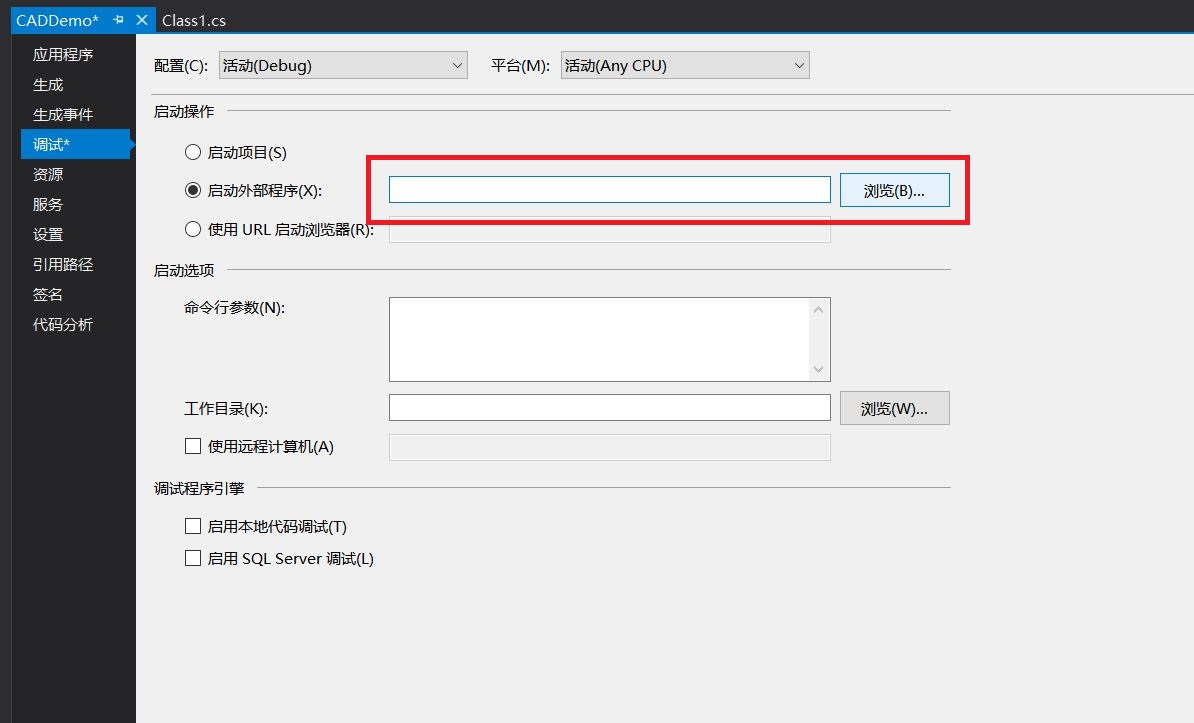This screenshot has height=723, width=1194.
Task: Open the 签名 signing settings page
Action: coord(47,294)
